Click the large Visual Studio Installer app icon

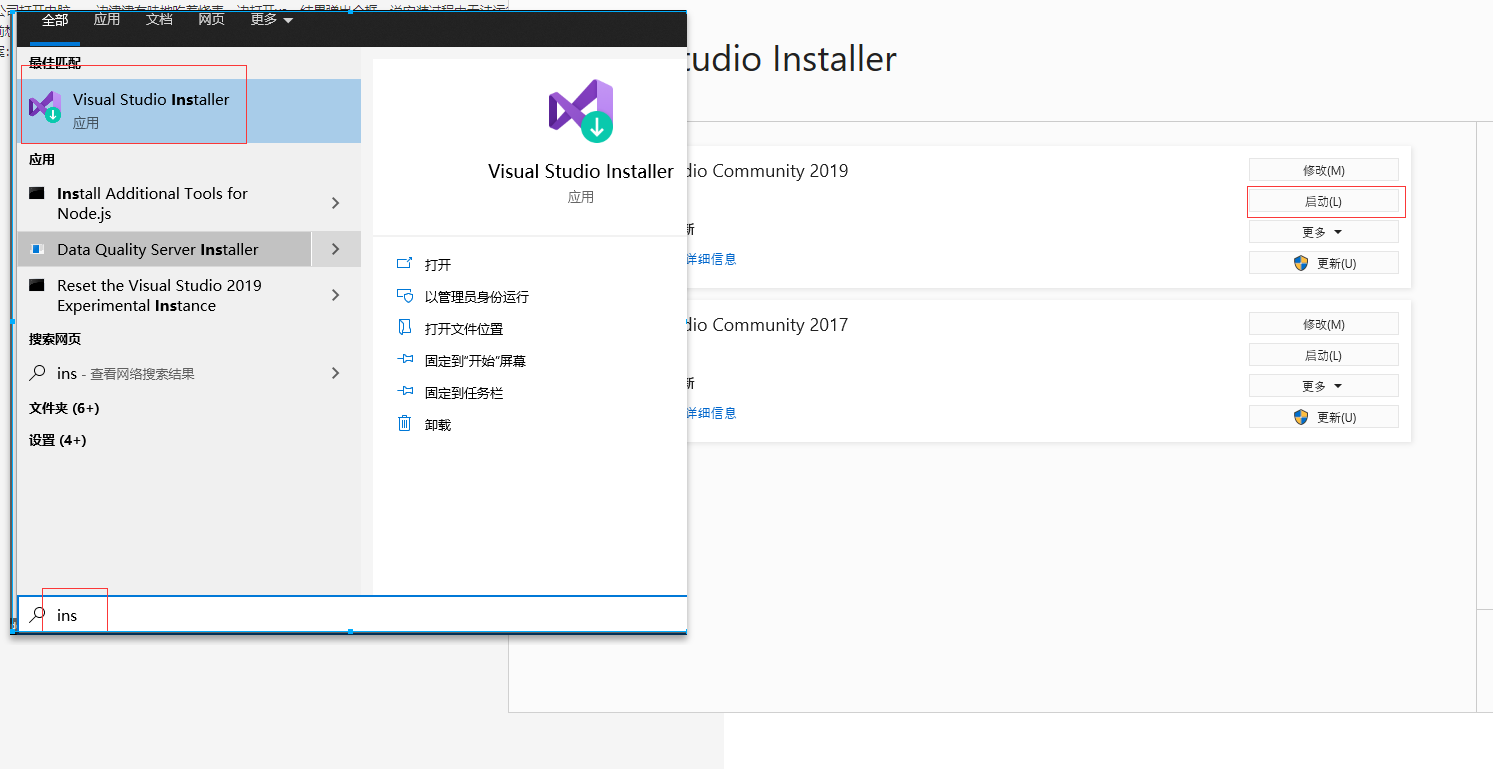pyautogui.click(x=580, y=110)
